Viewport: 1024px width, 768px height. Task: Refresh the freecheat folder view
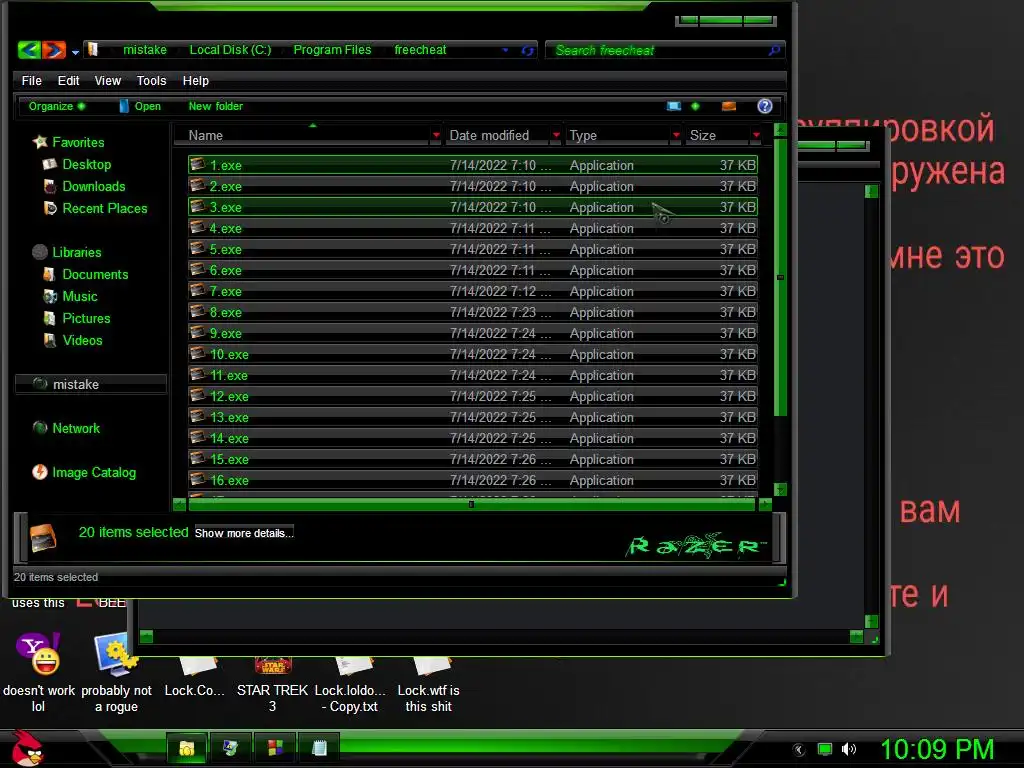click(x=528, y=50)
